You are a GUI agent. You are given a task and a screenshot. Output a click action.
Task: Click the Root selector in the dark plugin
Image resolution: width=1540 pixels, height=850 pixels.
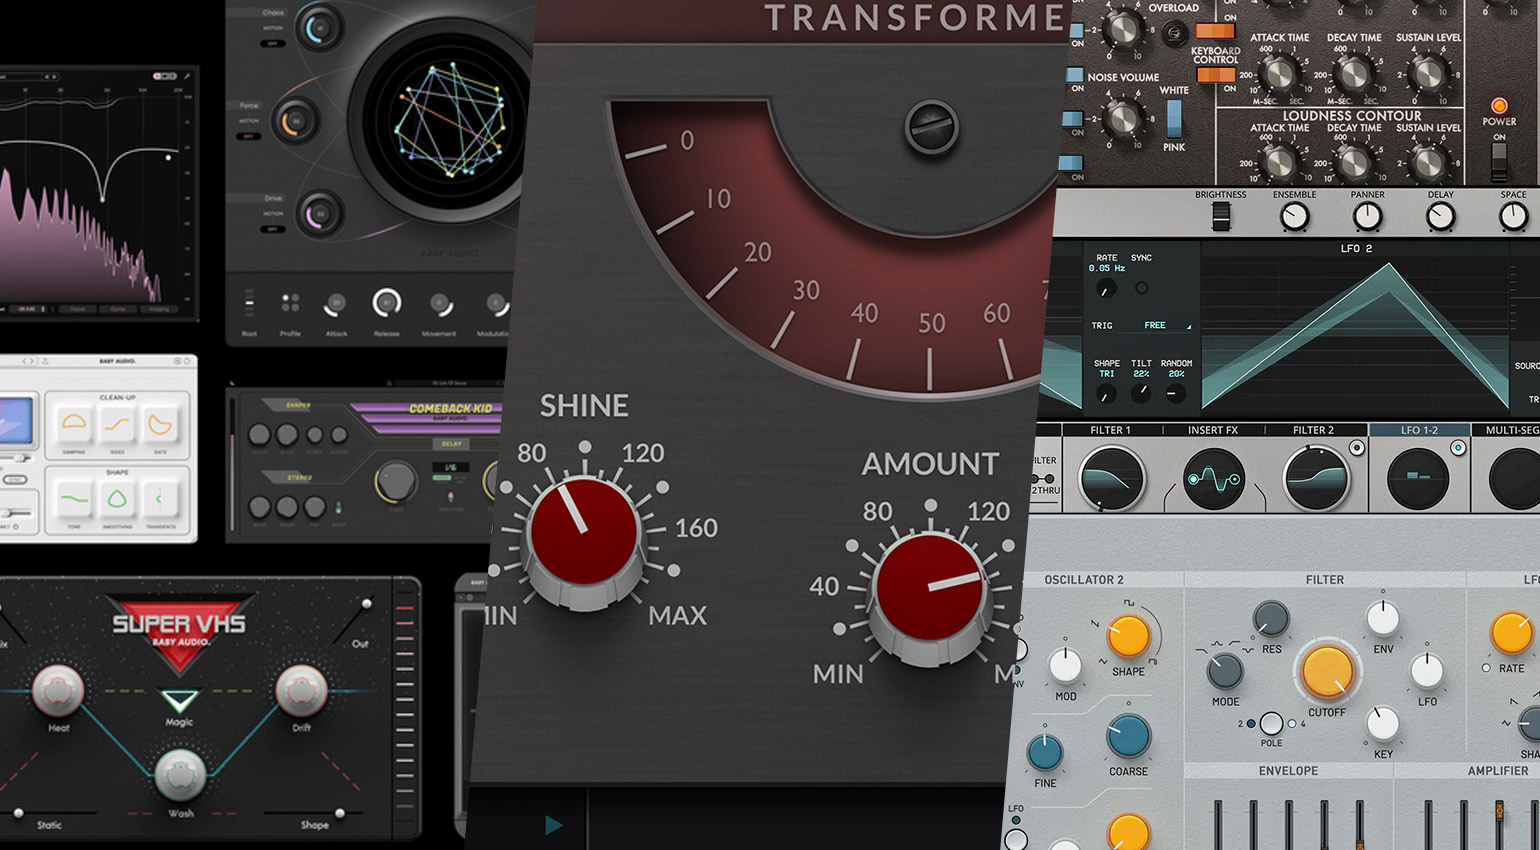coord(249,303)
